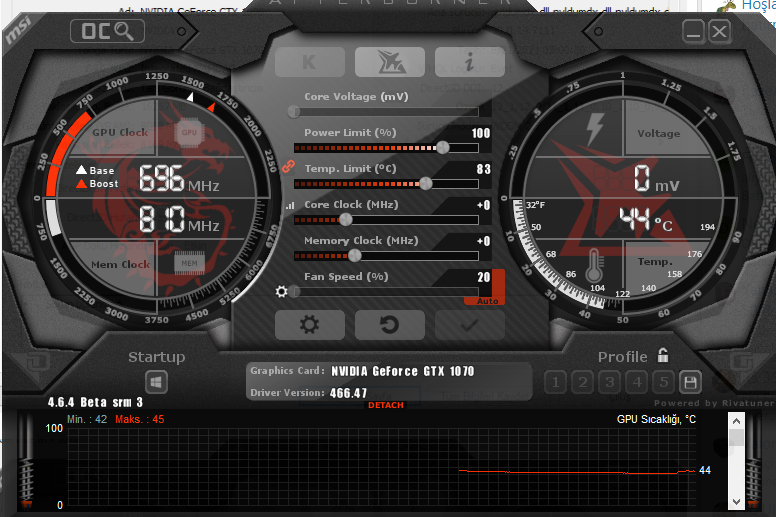Click the MEM chip icon in gauge

(x=189, y=263)
